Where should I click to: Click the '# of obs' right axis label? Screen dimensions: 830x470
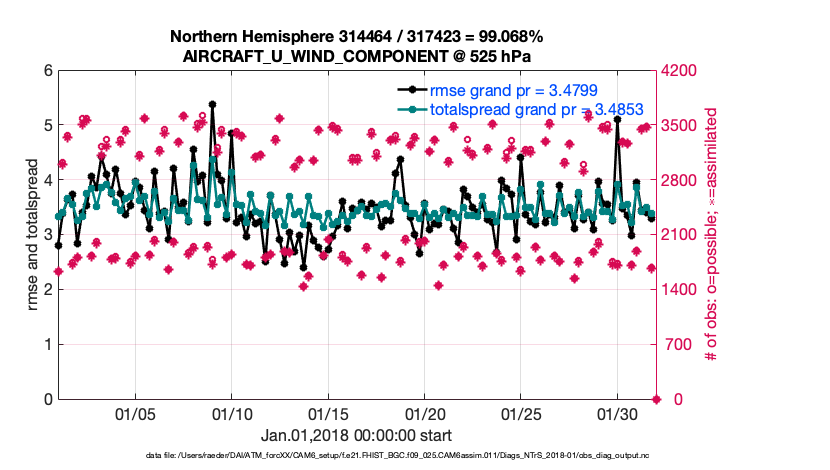[x=713, y=235]
